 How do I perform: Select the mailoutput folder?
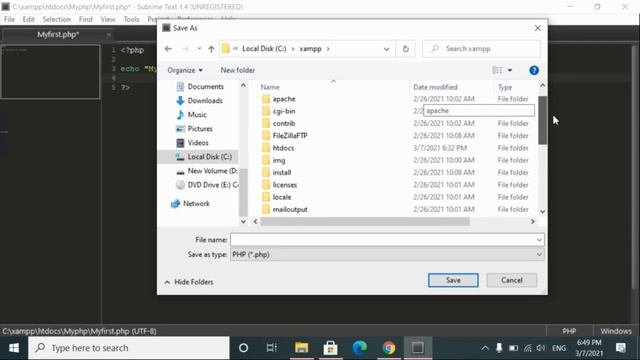click(290, 209)
